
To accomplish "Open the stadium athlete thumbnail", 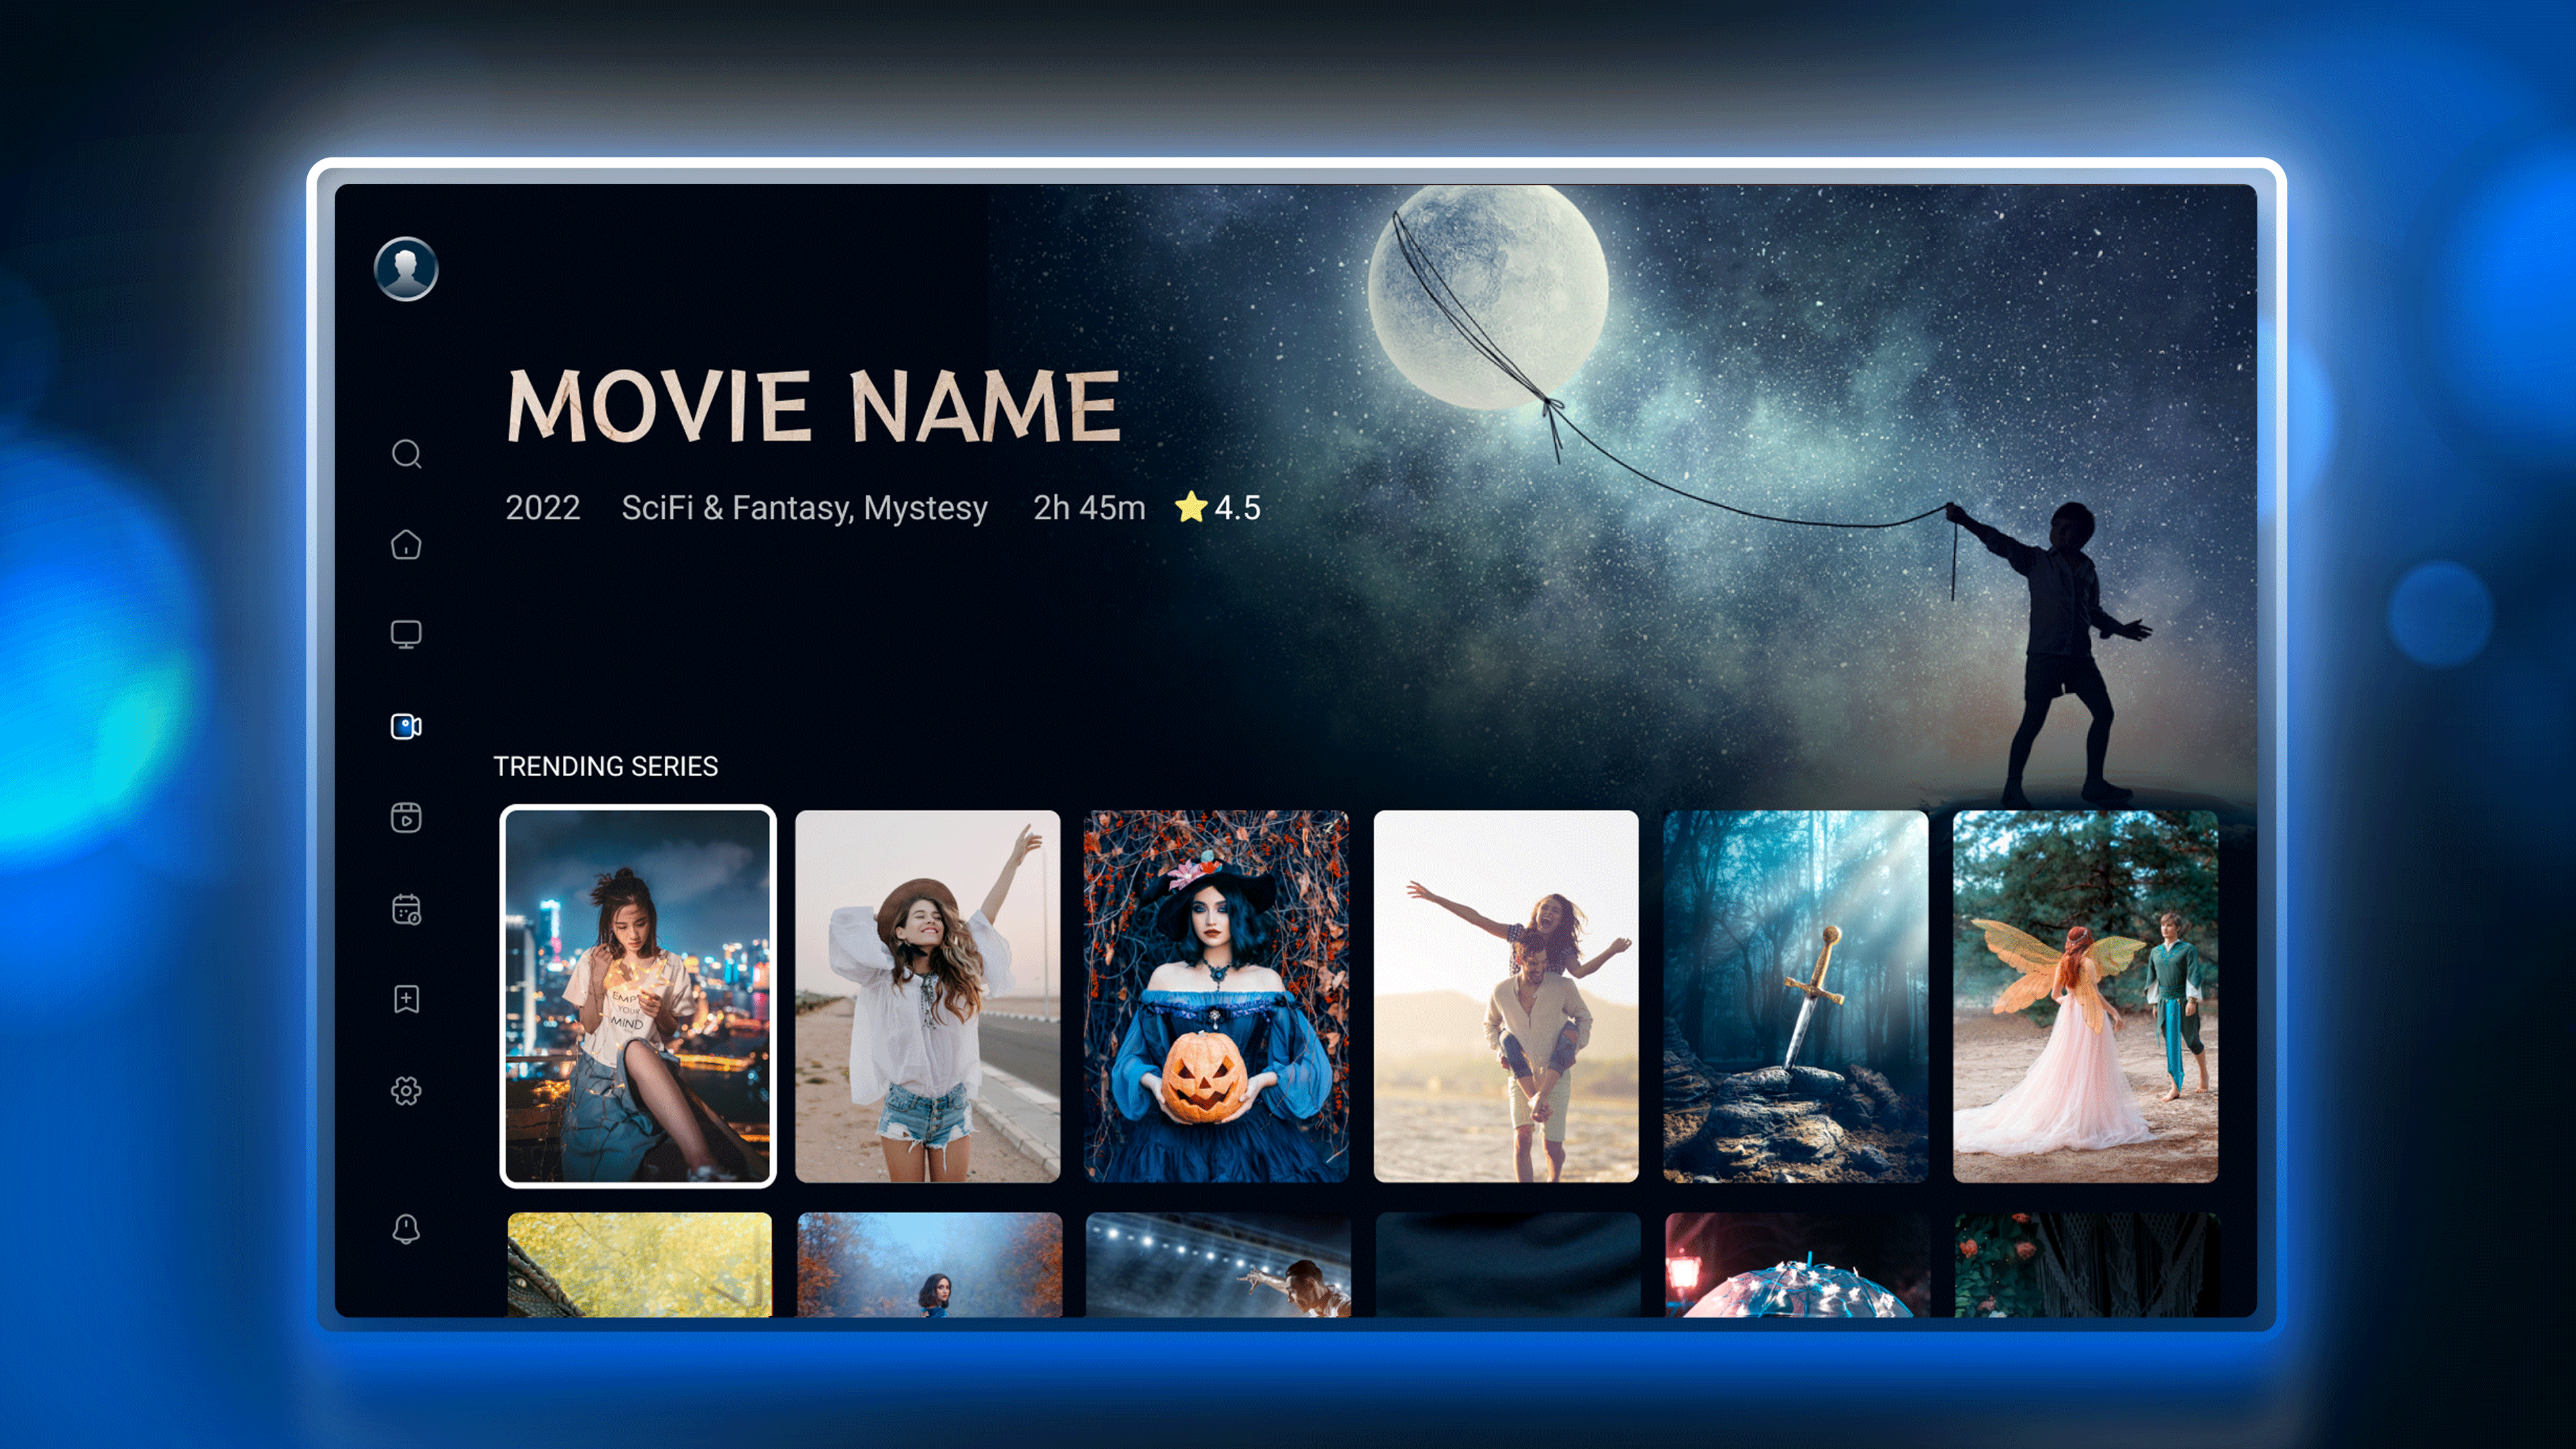I will tap(1218, 1264).
